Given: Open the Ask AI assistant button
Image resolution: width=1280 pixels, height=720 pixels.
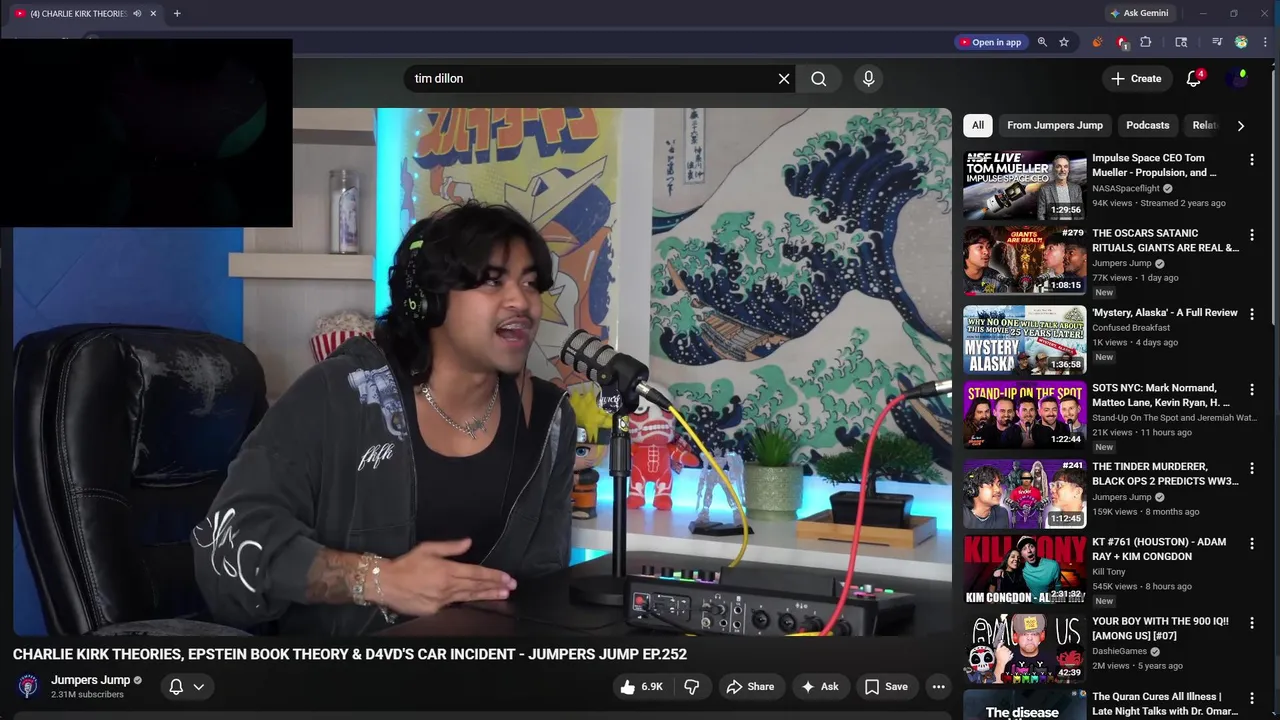Looking at the screenshot, I should click(819, 687).
